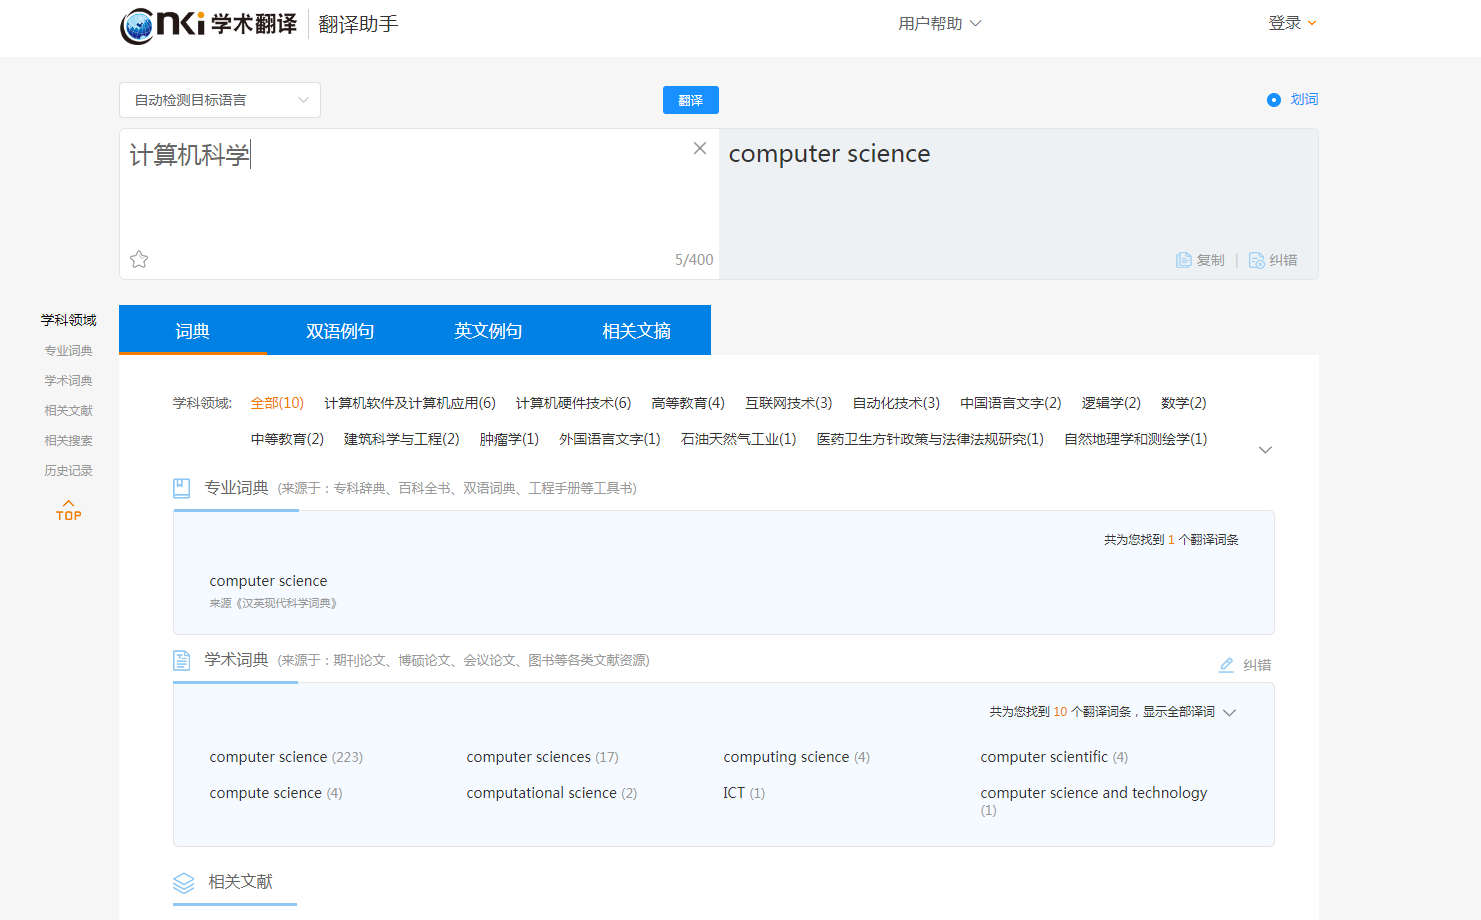Filter by 计算机软件及计算机应用(6)
This screenshot has width=1481, height=920.
(410, 403)
